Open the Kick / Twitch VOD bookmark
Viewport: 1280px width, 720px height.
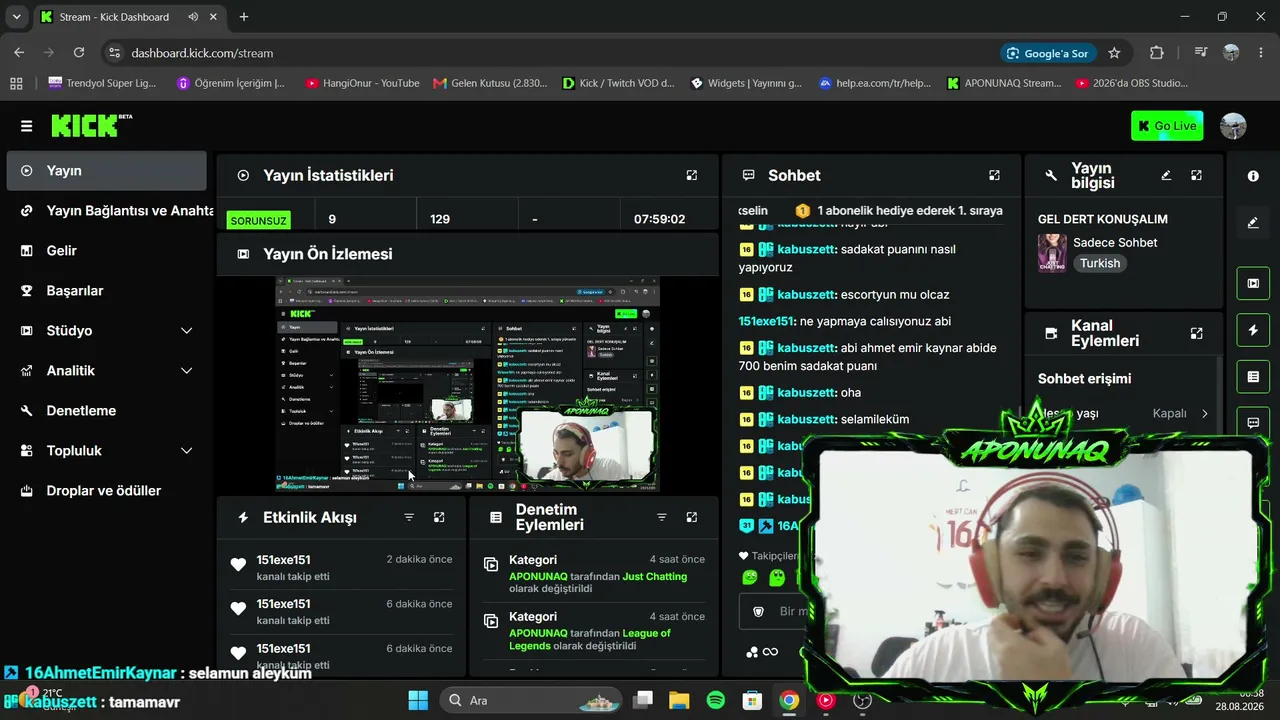tap(619, 83)
